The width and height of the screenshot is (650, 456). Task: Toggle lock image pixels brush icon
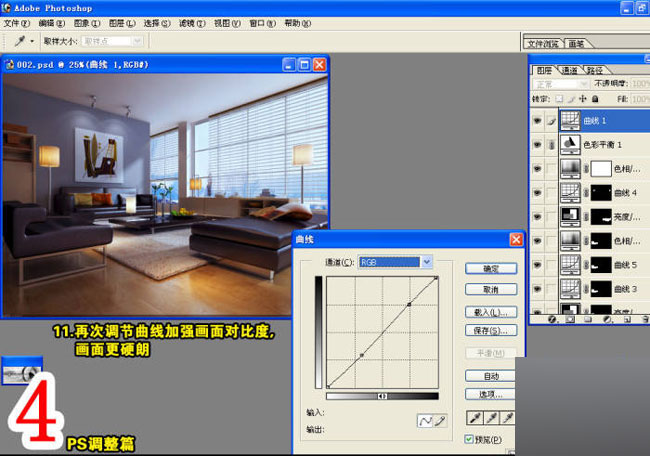(x=571, y=99)
